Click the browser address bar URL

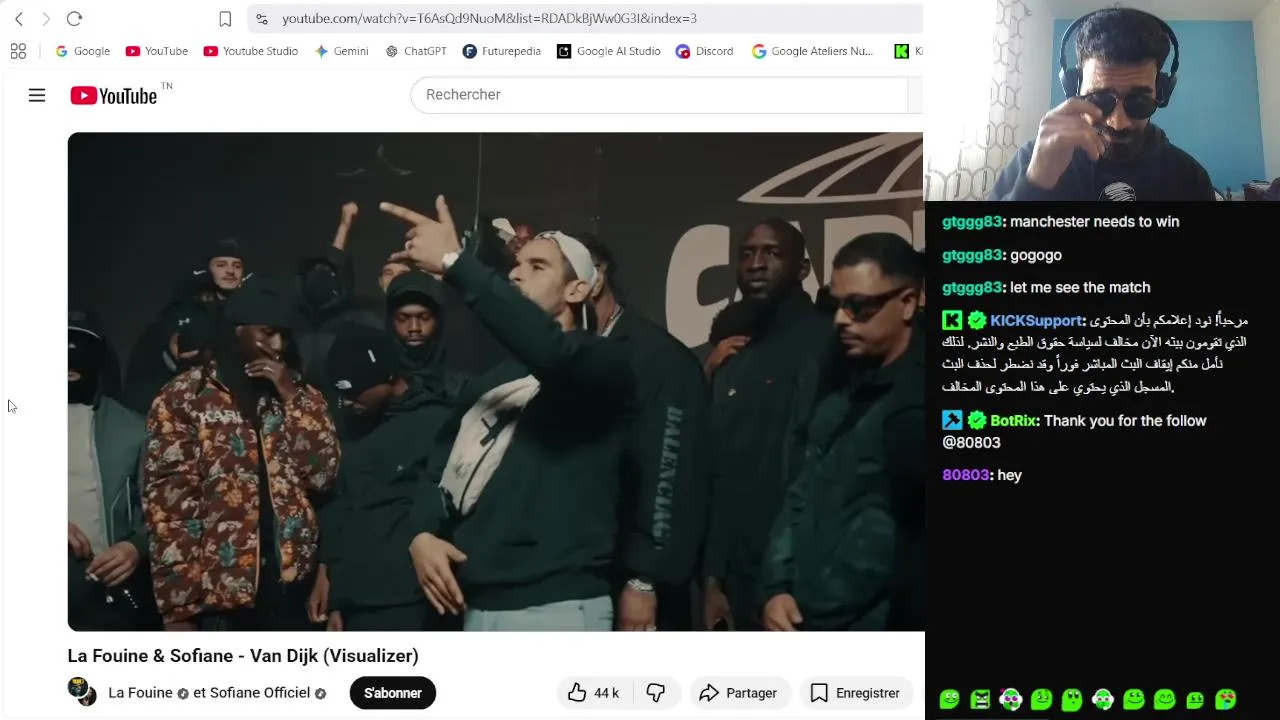tap(489, 18)
